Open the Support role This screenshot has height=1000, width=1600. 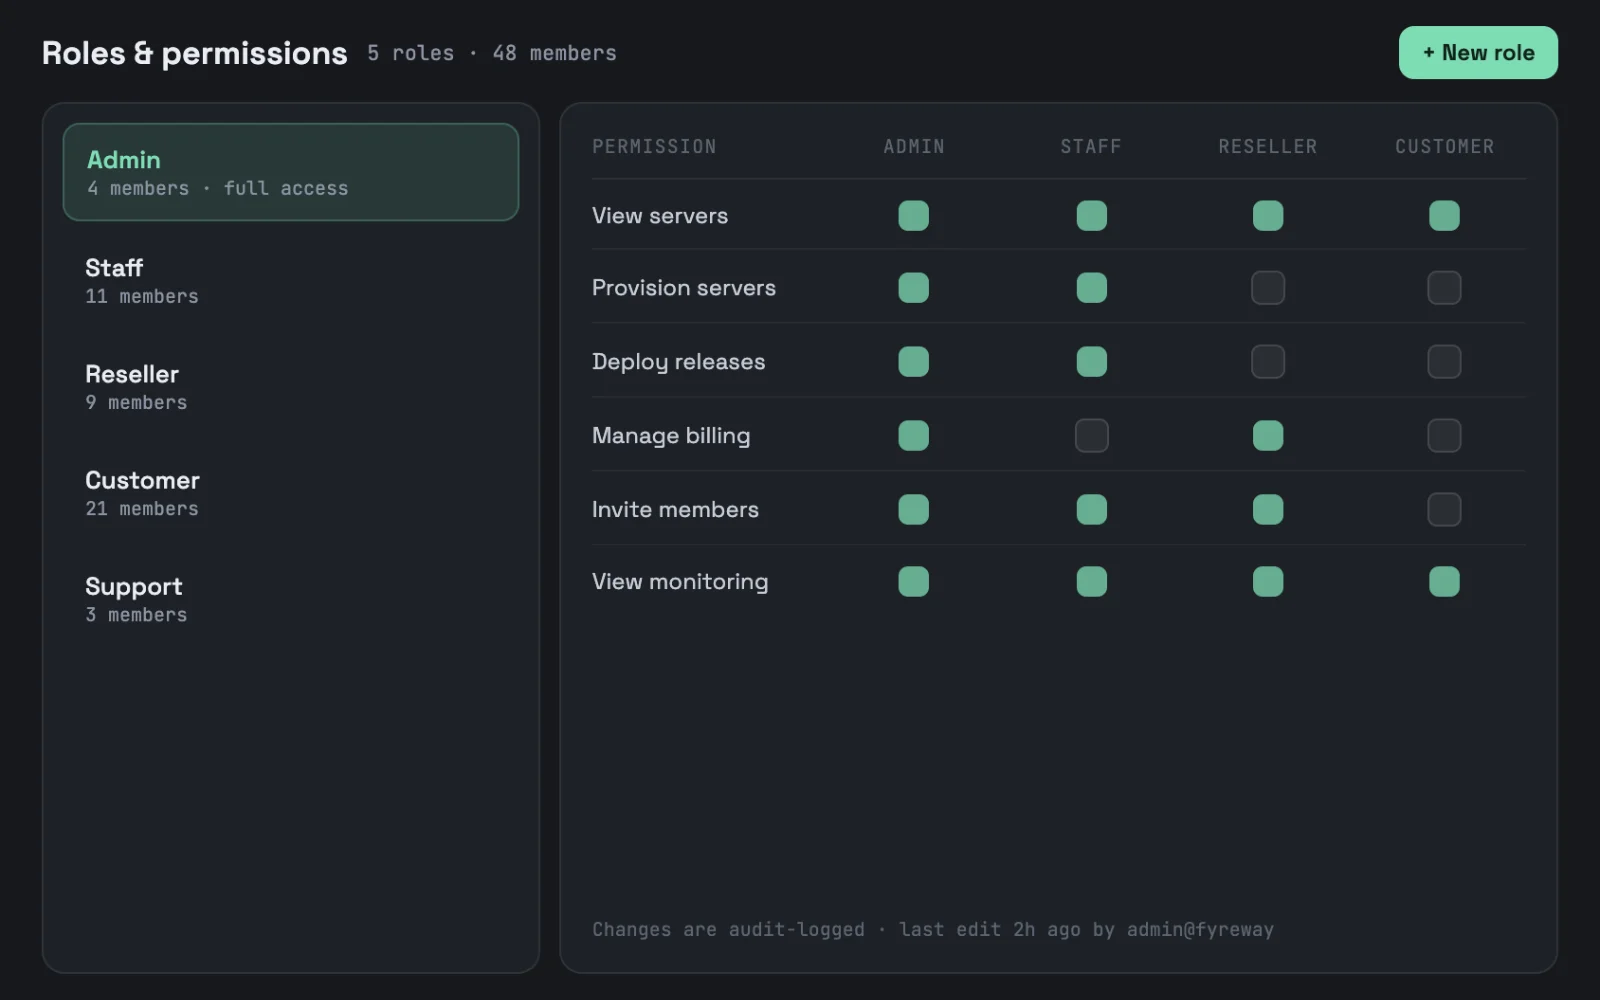coord(291,599)
